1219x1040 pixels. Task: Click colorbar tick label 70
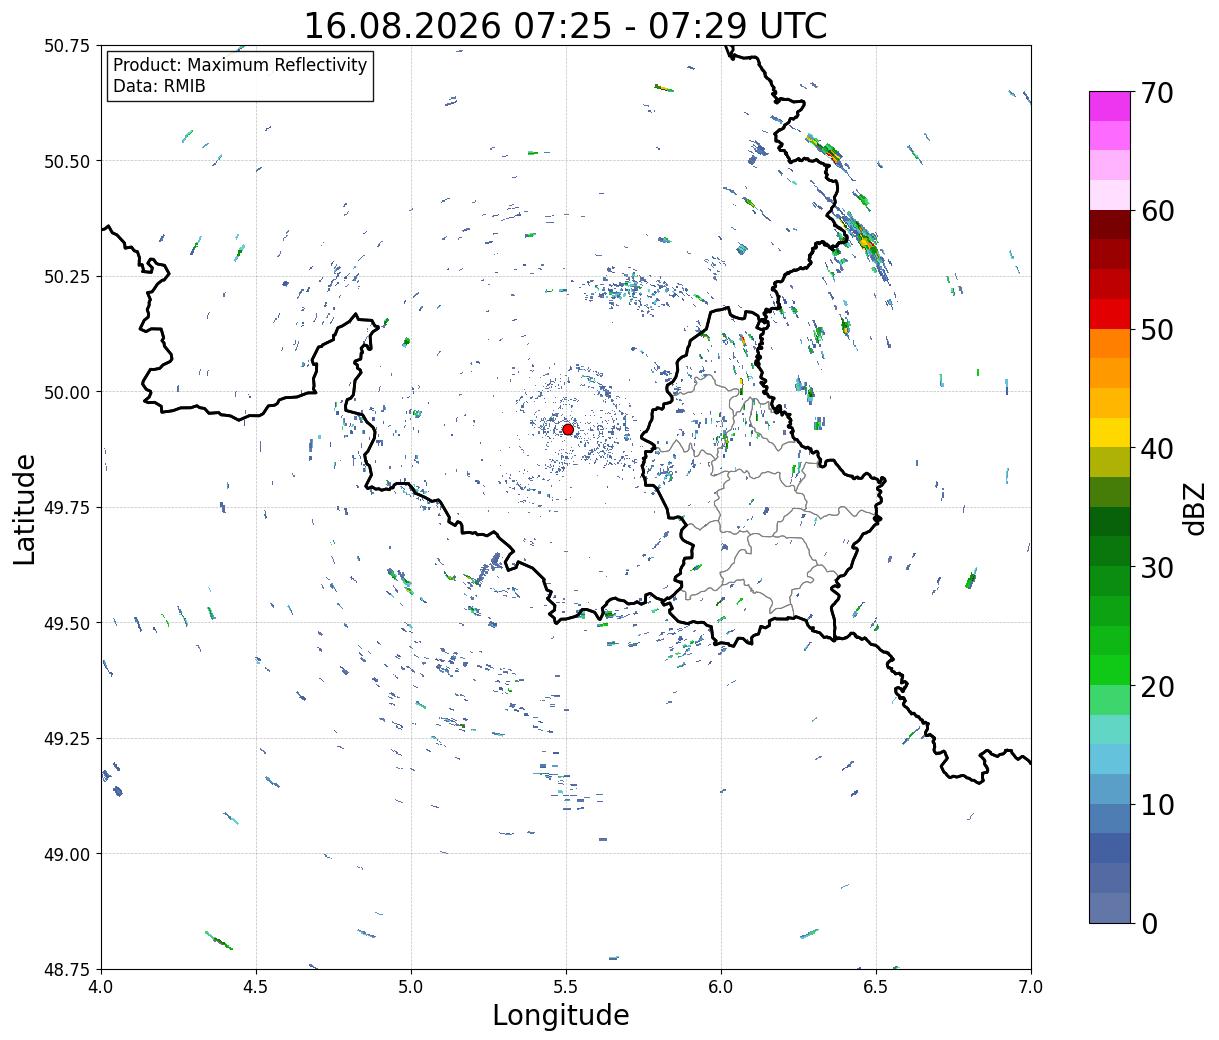(1157, 93)
